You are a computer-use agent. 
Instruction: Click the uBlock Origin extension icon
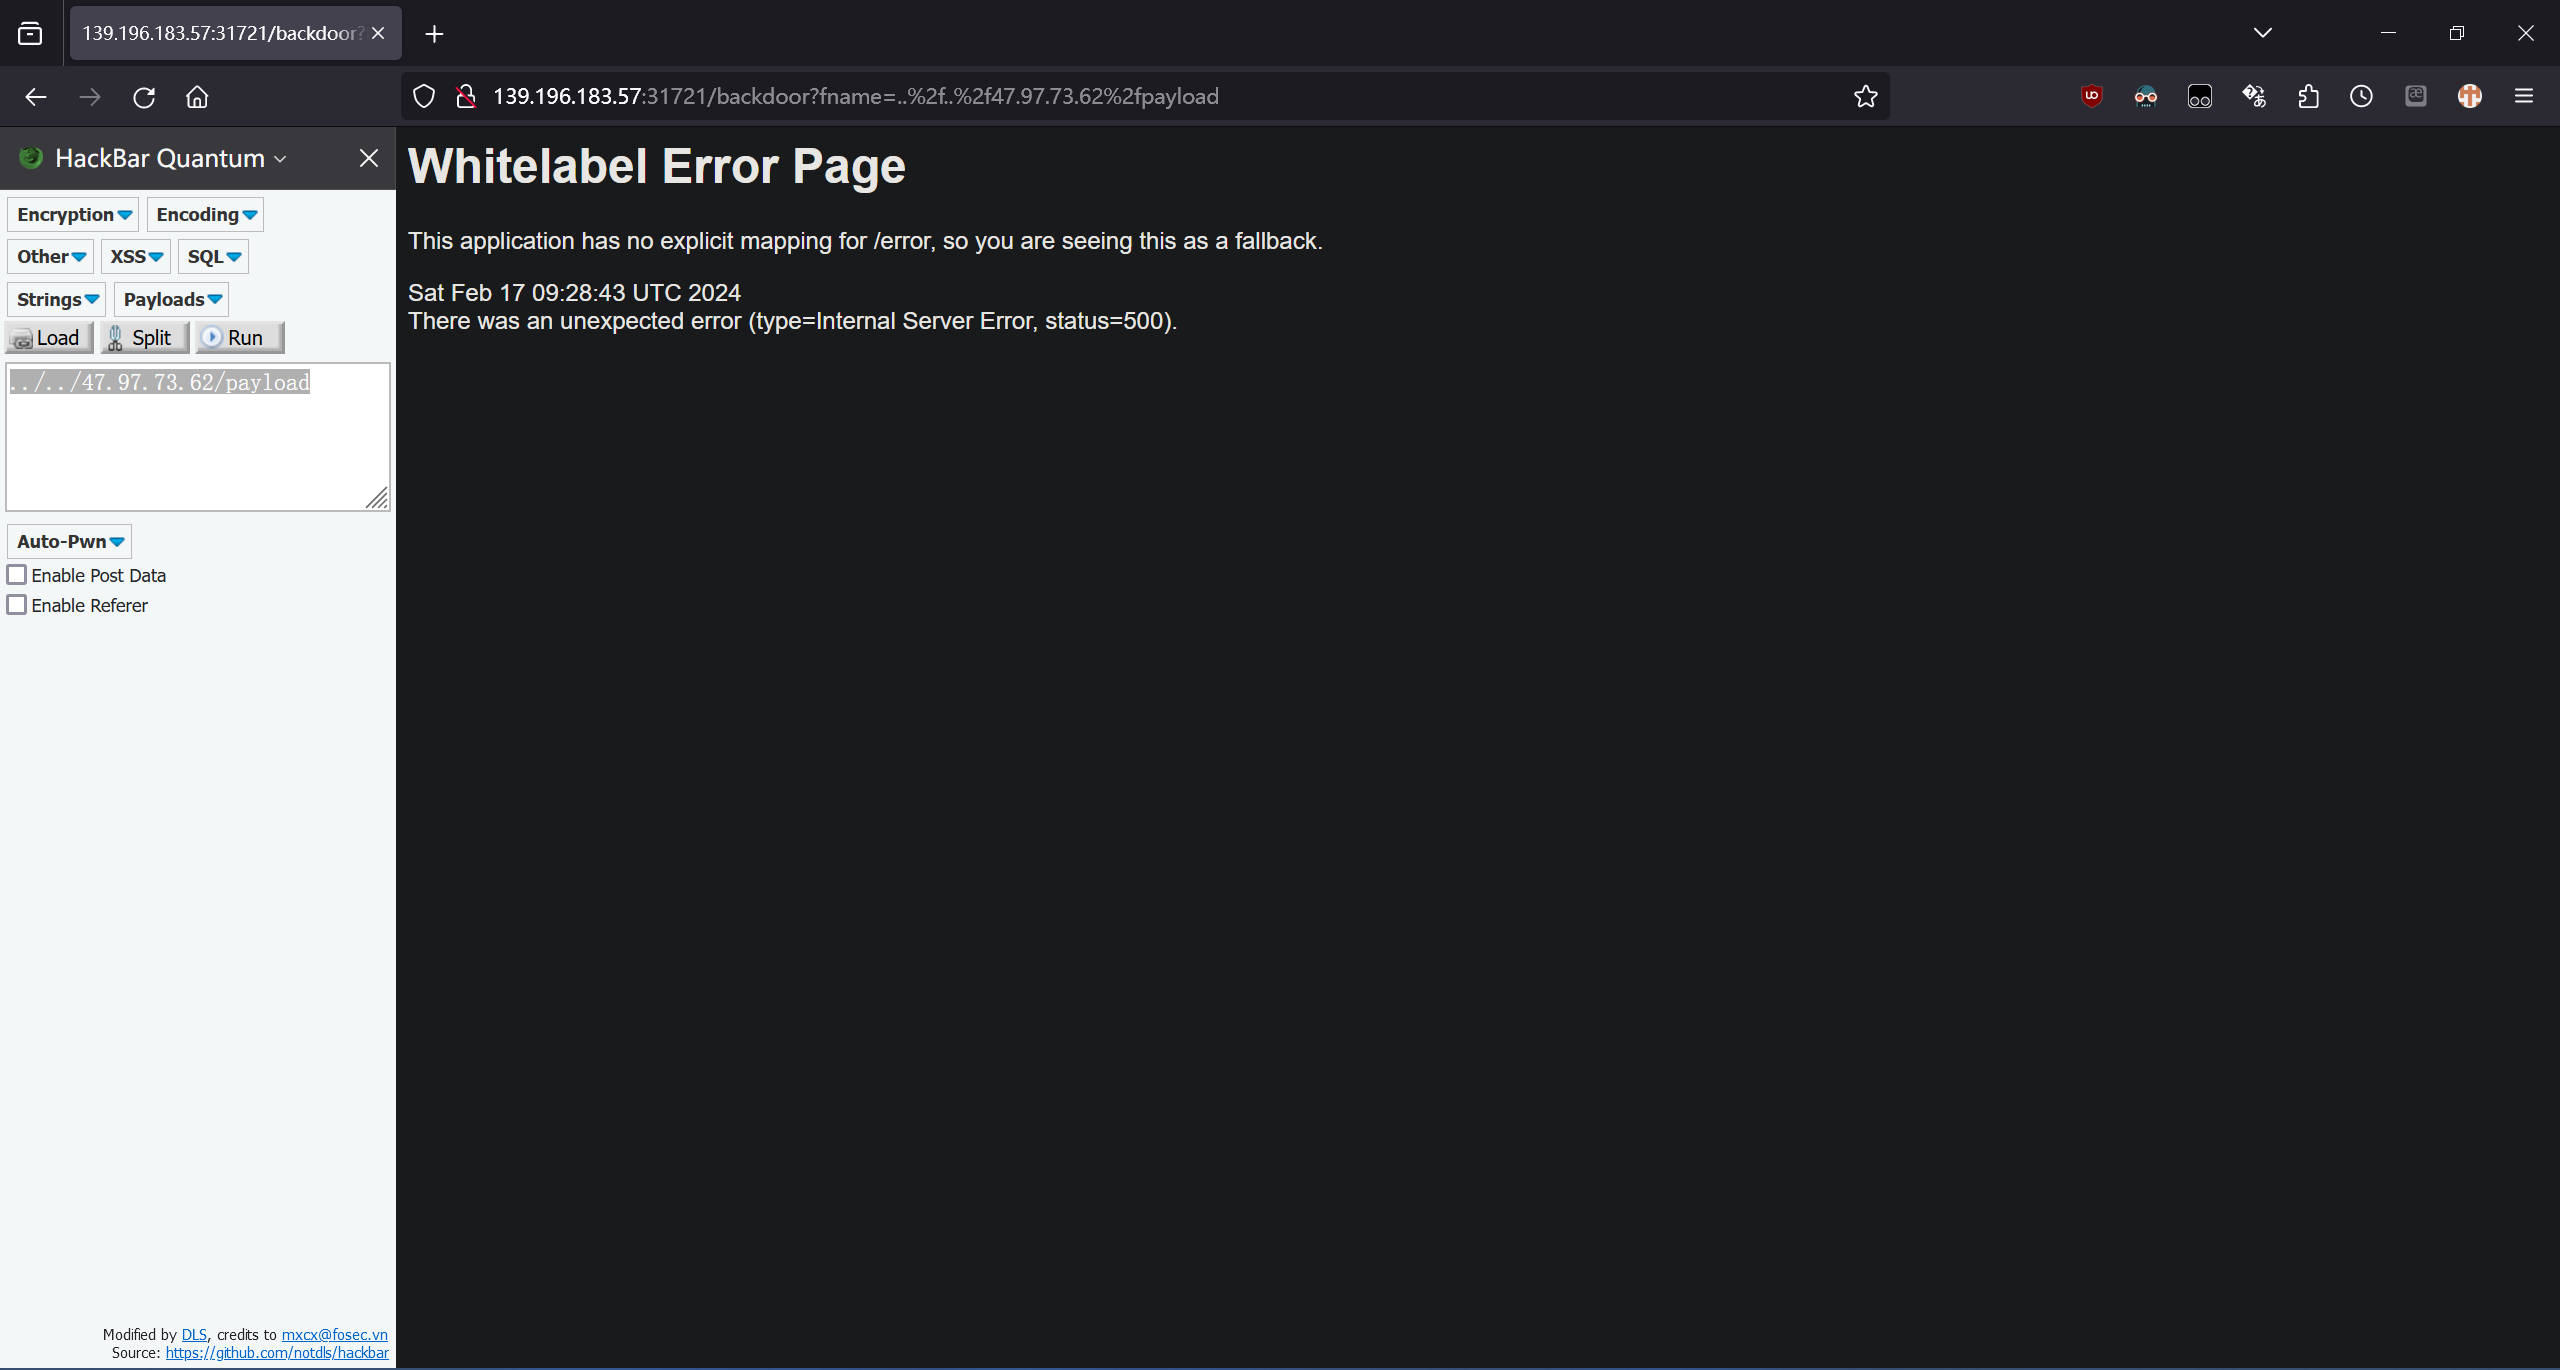click(x=2091, y=96)
